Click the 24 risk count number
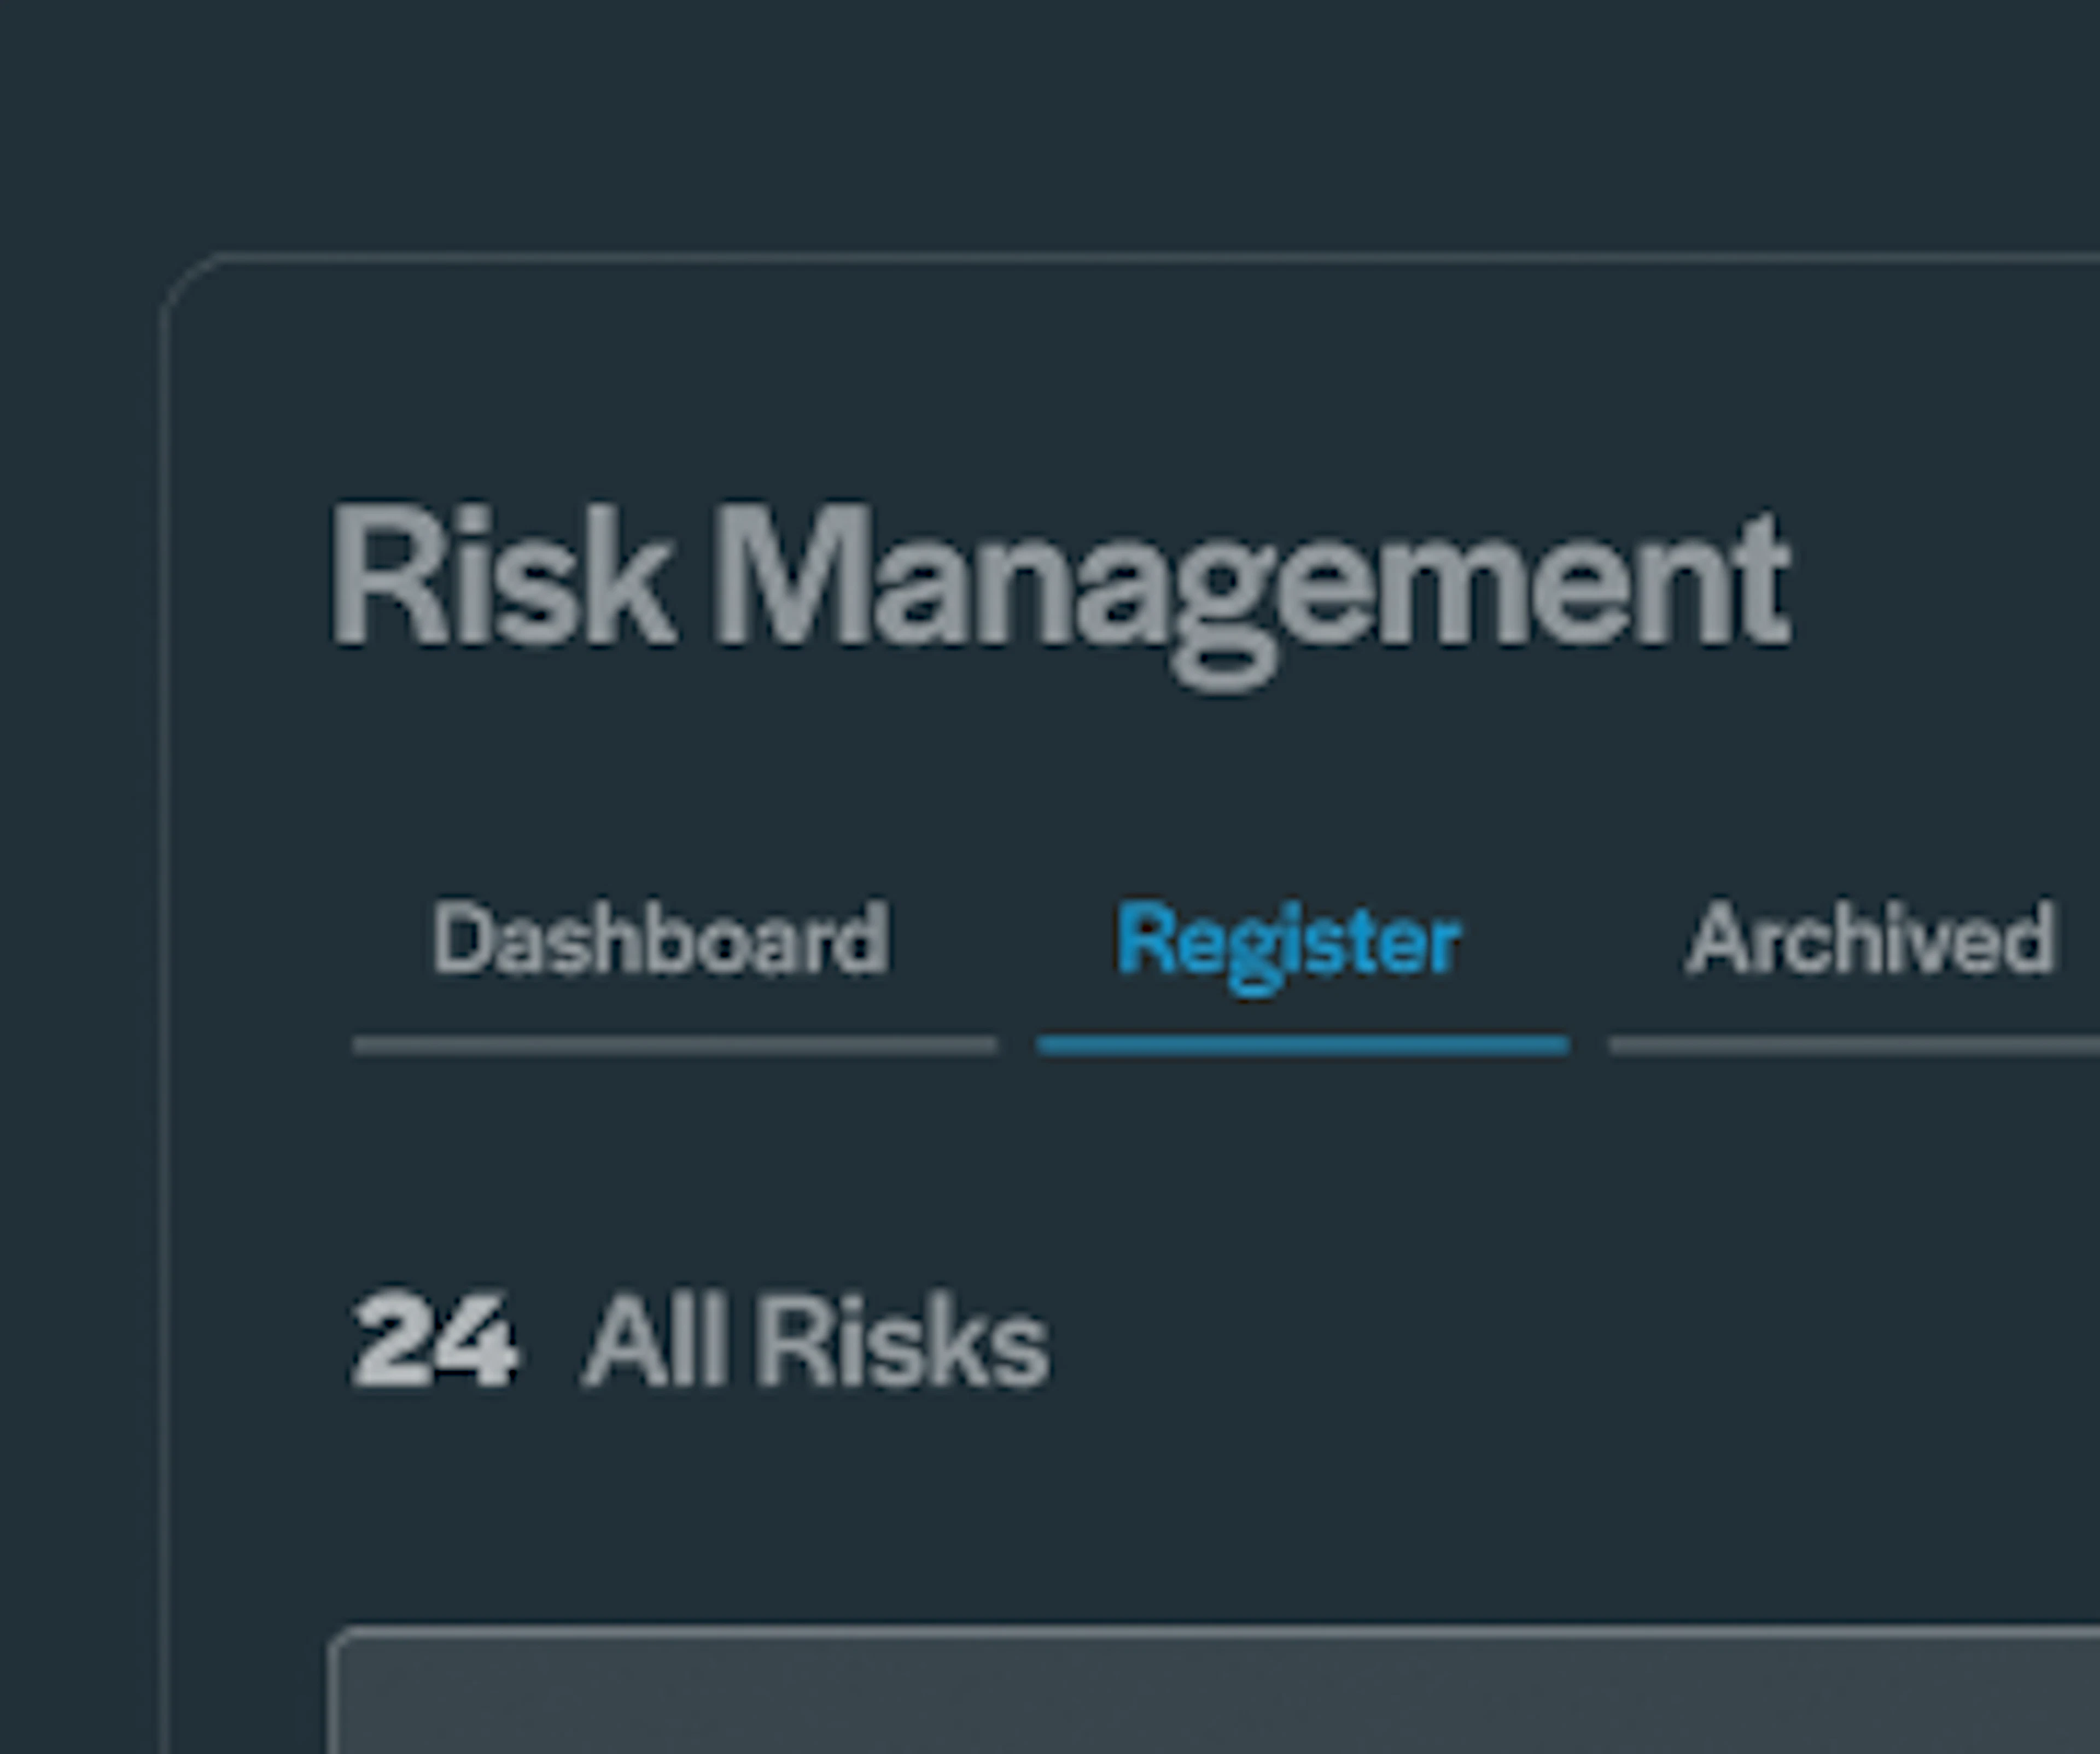Screen dimensions: 2100x1754 pos(434,1338)
